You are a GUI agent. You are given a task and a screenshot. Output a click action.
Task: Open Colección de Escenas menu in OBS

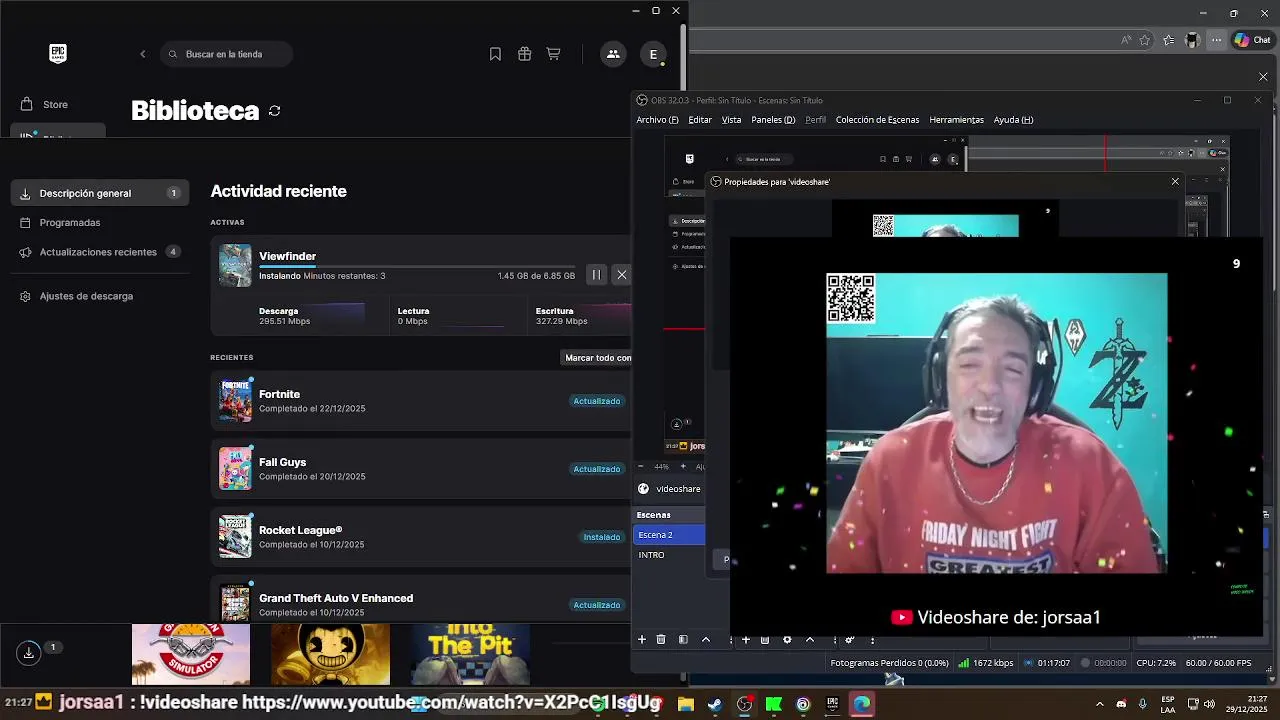(x=877, y=120)
